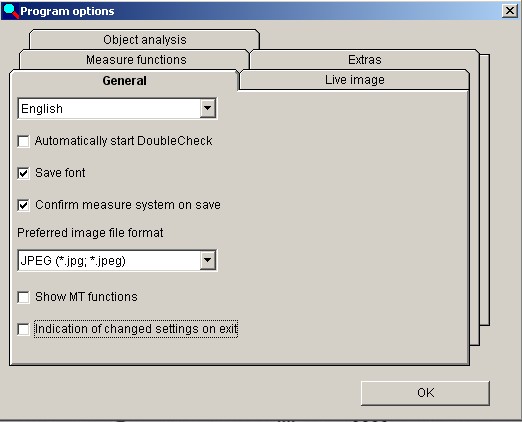The width and height of the screenshot is (522, 422).
Task: Confirm settings with the OK button
Action: (x=425, y=393)
